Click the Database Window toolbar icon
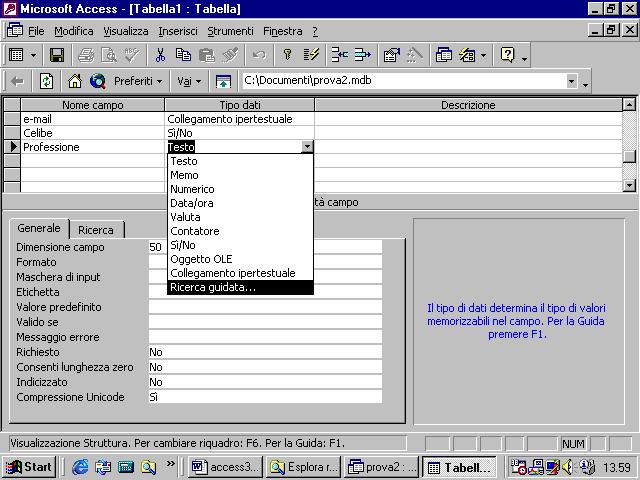Viewport: 640px width, 480px height. [443, 55]
